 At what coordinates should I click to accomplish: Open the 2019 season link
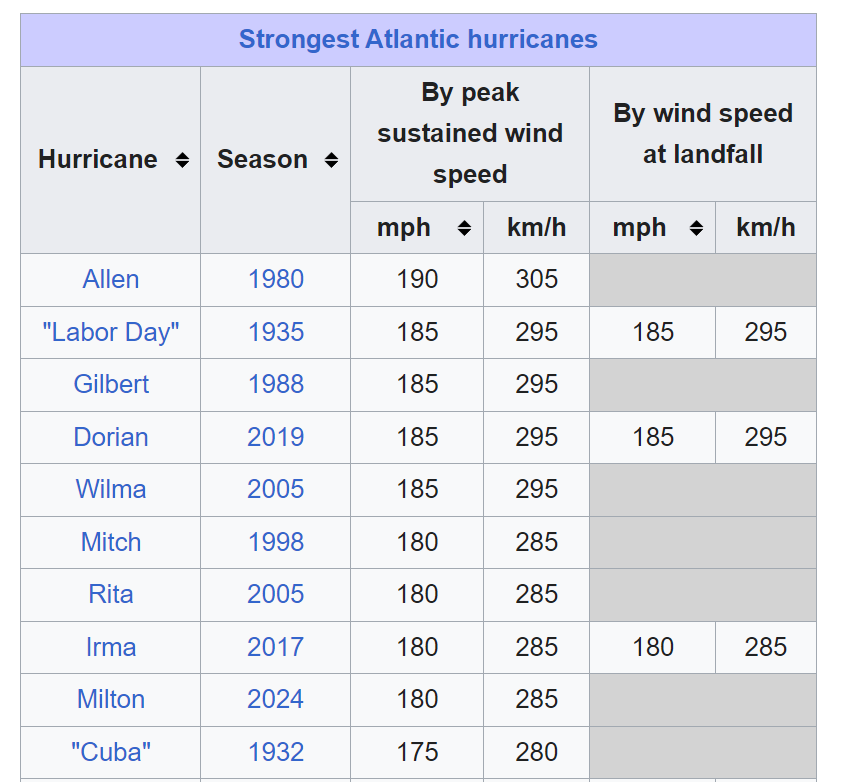pos(276,437)
